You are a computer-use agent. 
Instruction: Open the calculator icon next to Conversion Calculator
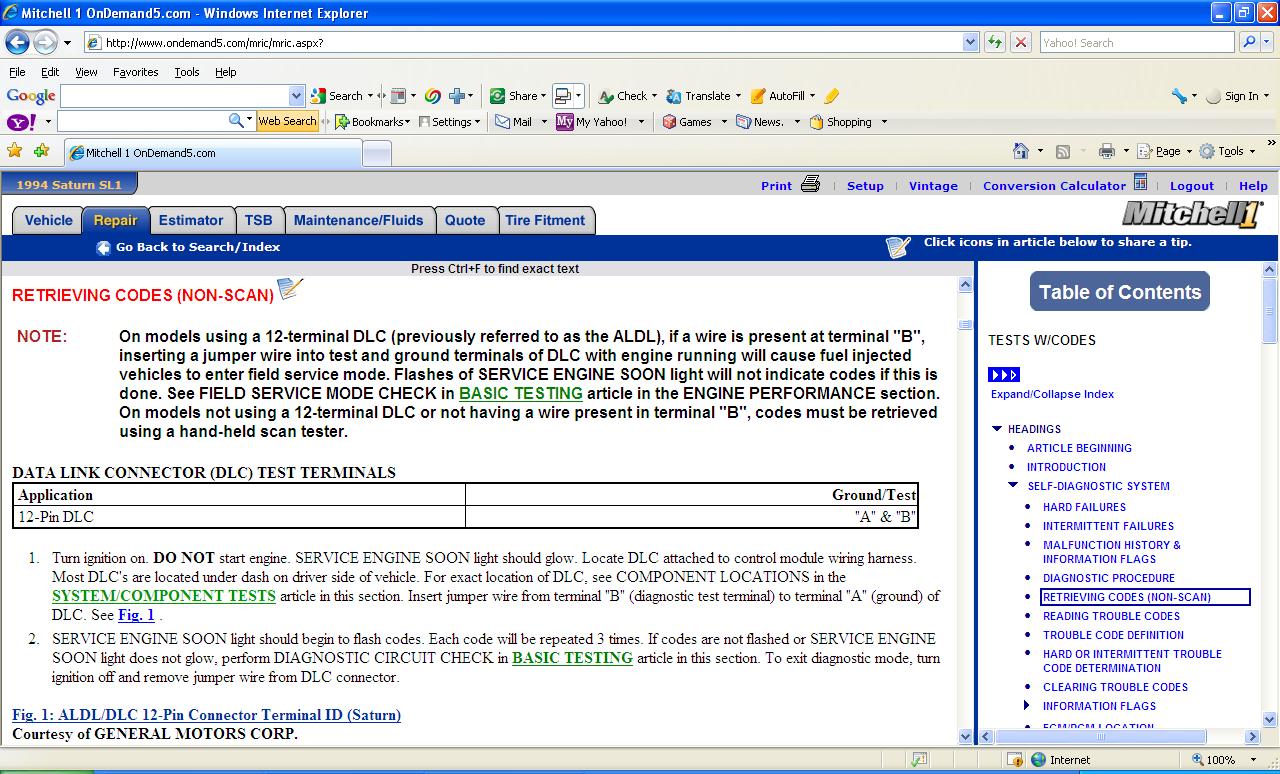pyautogui.click(x=1140, y=183)
